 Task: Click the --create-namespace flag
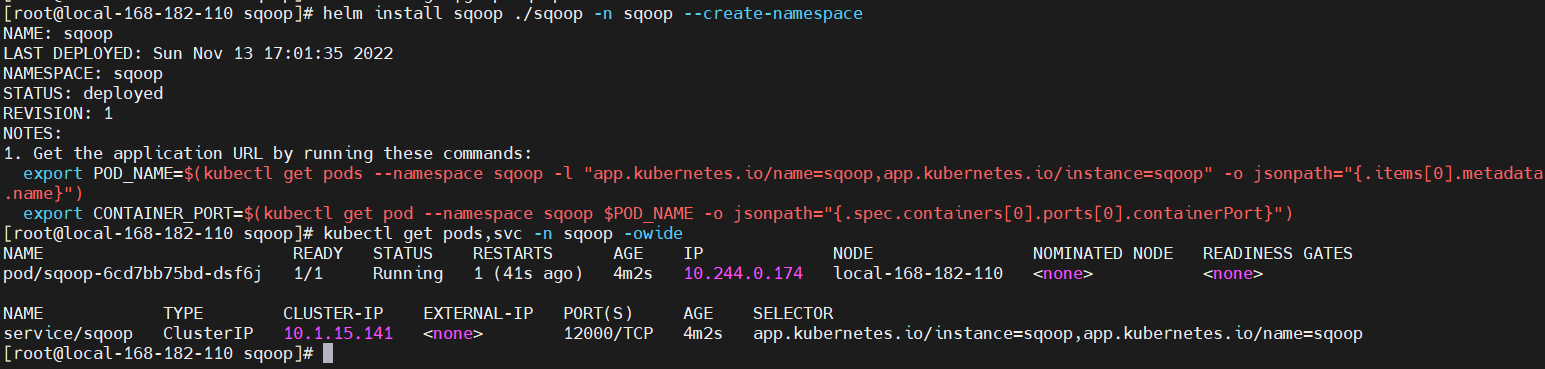coord(773,14)
